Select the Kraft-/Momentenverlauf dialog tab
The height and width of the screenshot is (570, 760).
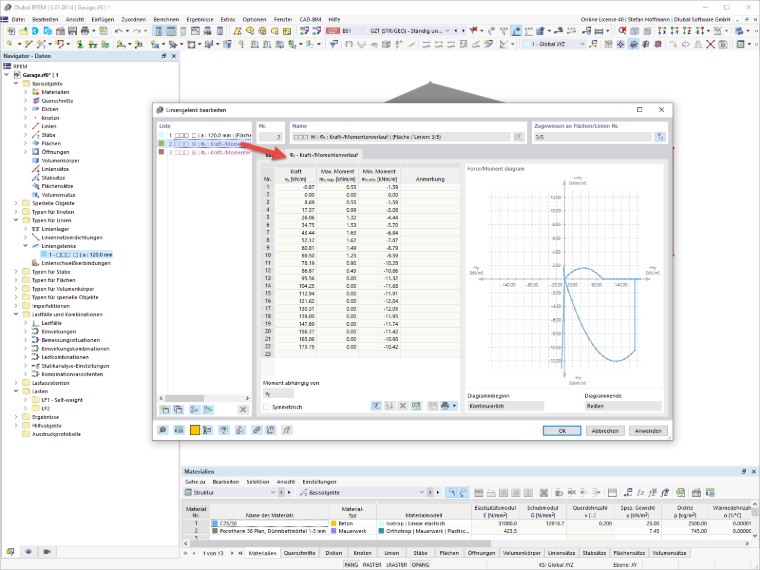[323, 155]
